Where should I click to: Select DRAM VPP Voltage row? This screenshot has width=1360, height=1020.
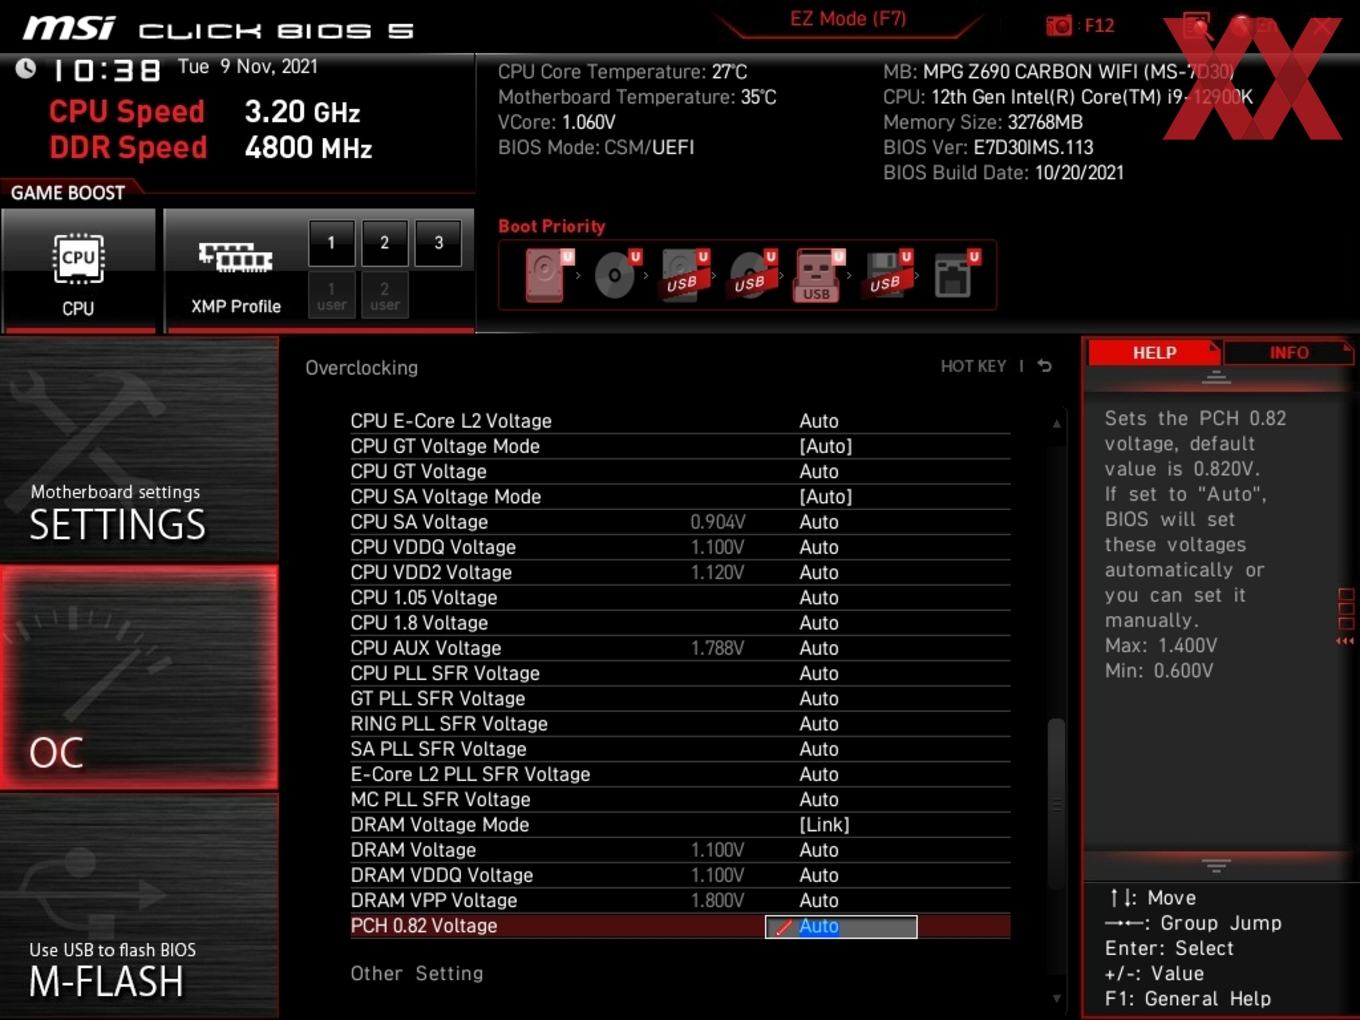[x=680, y=900]
